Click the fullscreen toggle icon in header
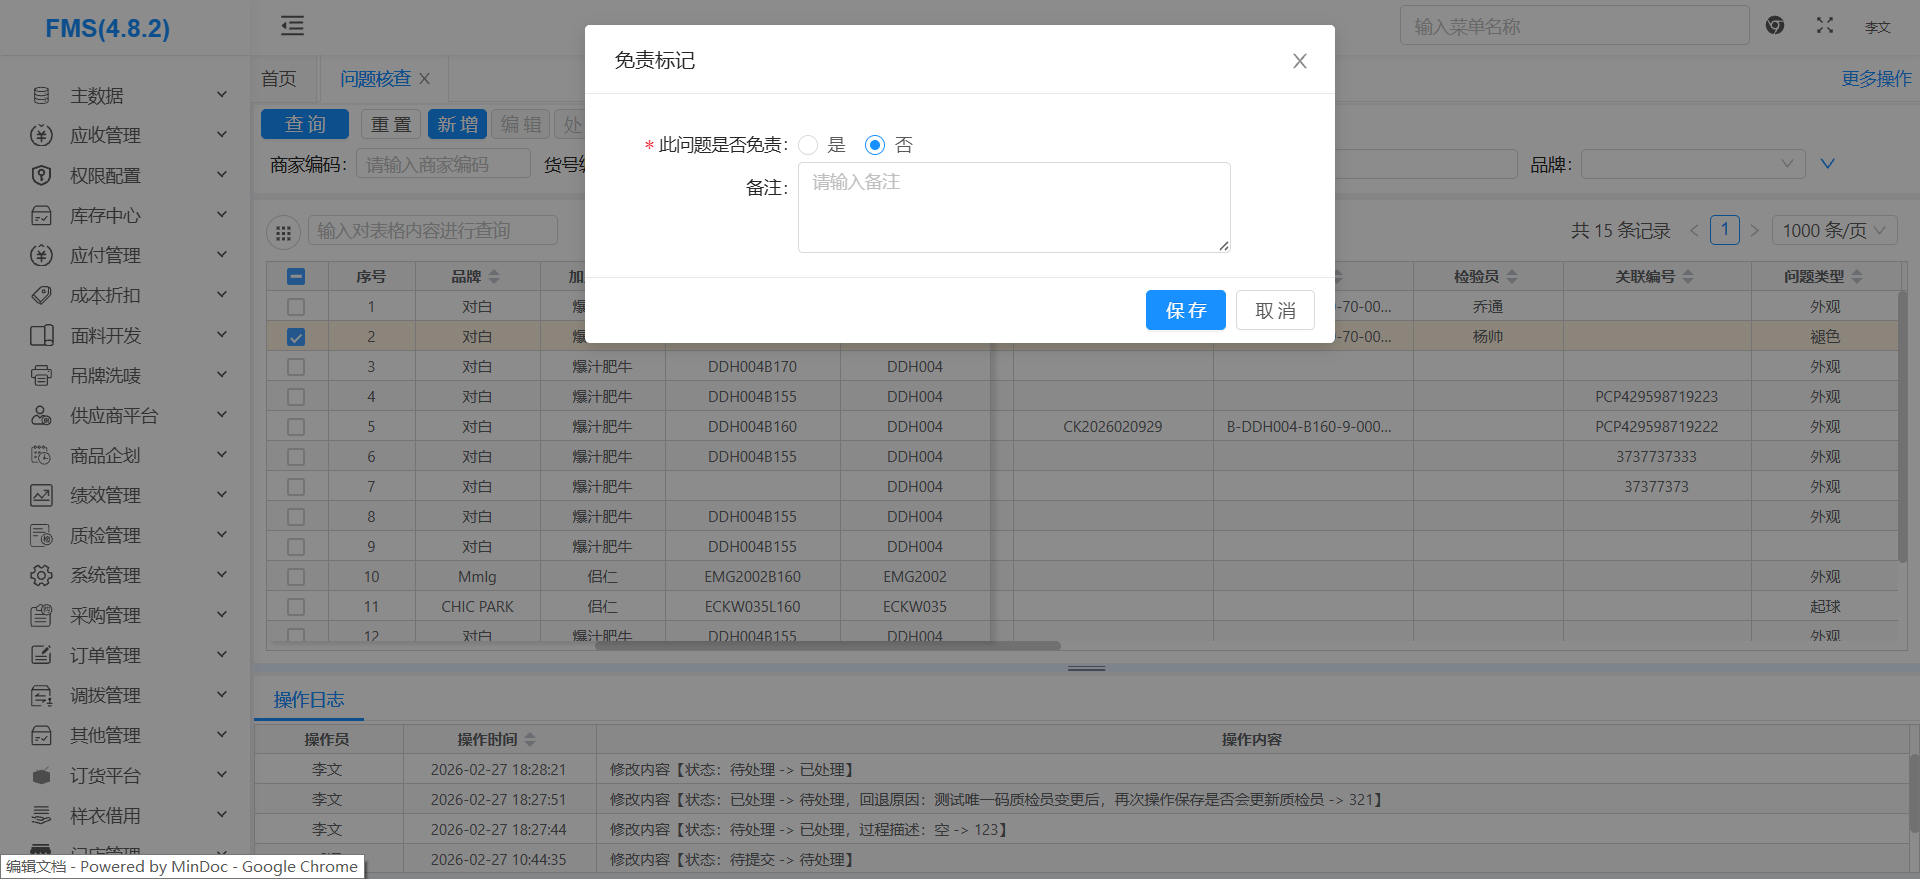Screen dimensions: 1920x879 [1825, 26]
